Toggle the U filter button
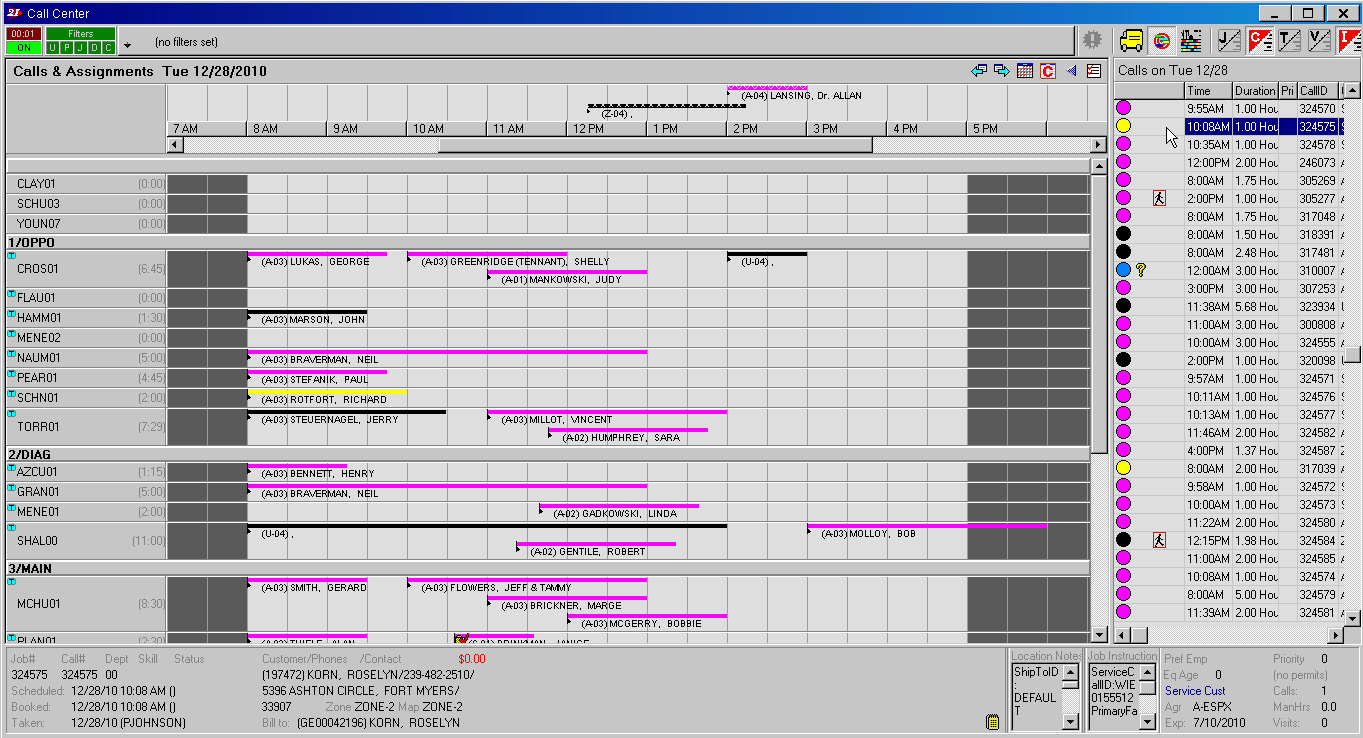The height and width of the screenshot is (738, 1363). [x=53, y=47]
